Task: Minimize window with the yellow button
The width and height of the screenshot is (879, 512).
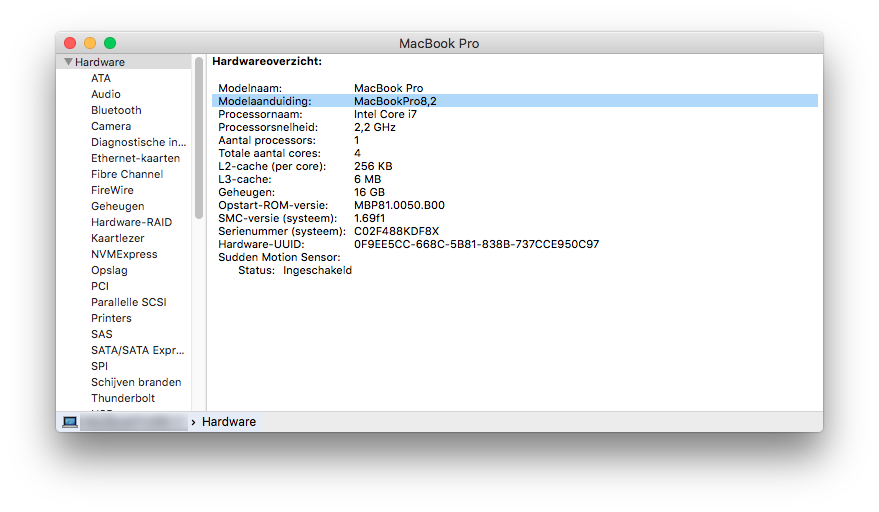Action: (90, 43)
